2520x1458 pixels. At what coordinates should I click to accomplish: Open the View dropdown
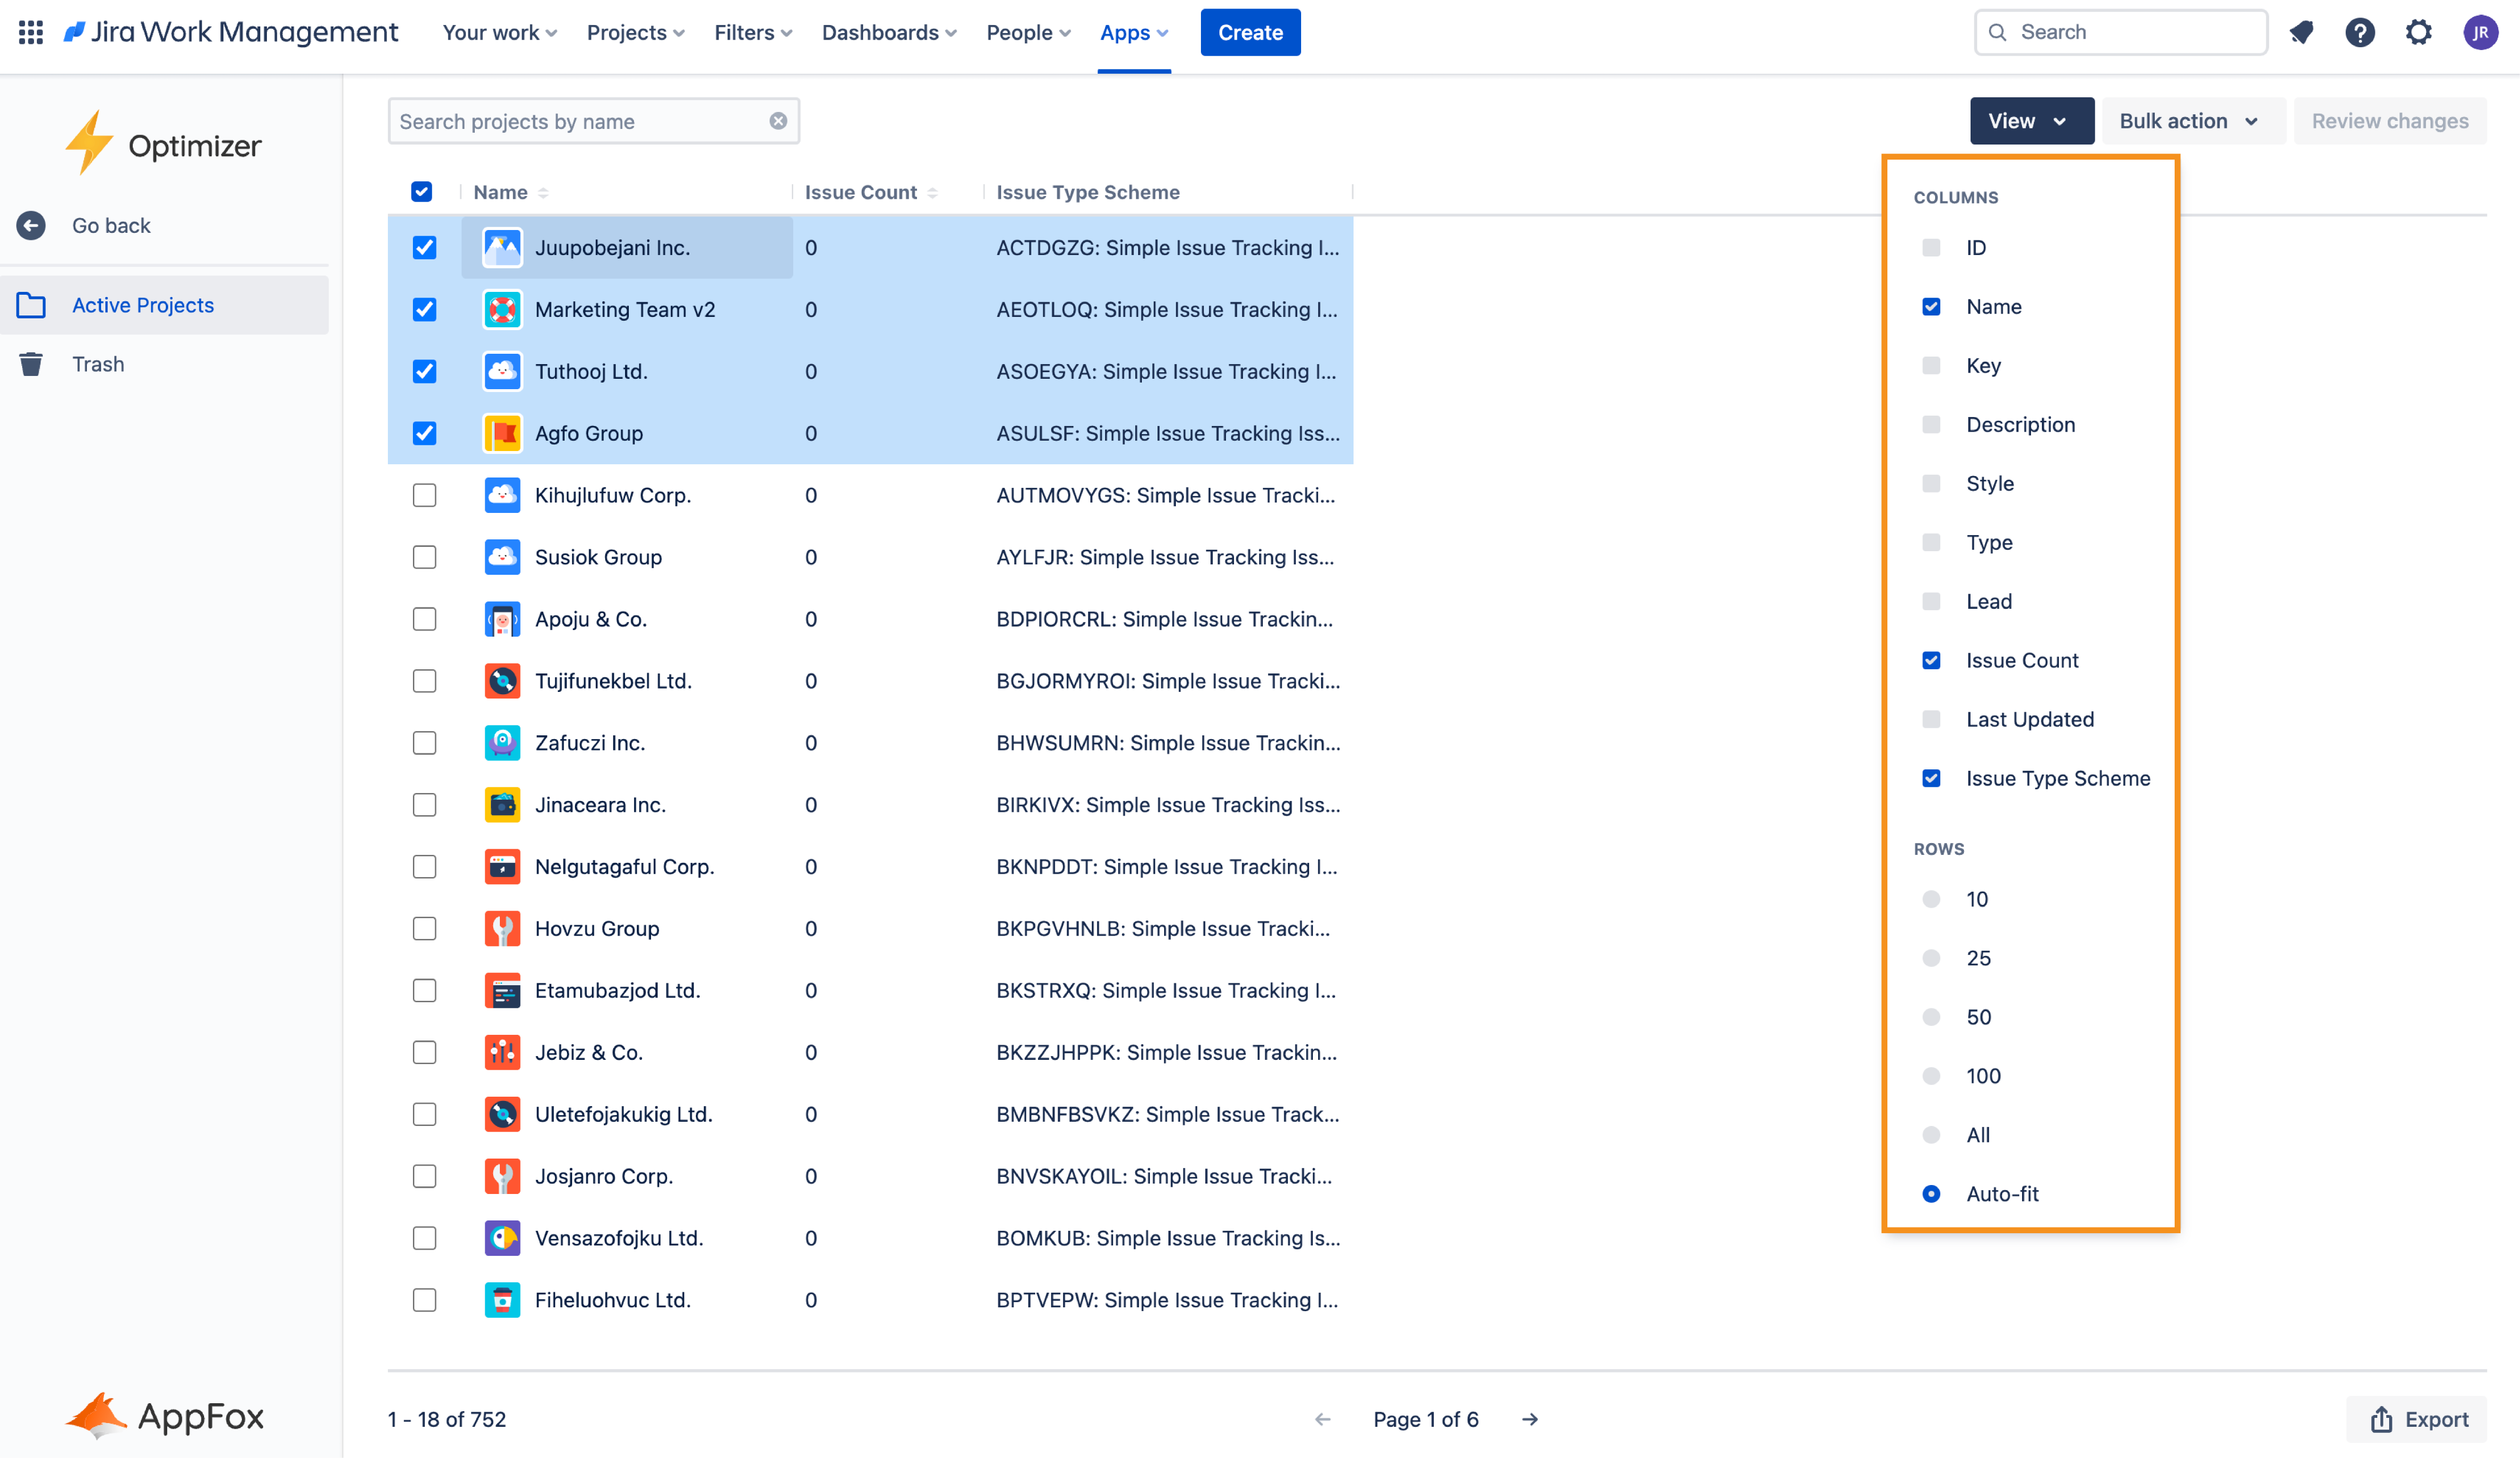(2031, 120)
